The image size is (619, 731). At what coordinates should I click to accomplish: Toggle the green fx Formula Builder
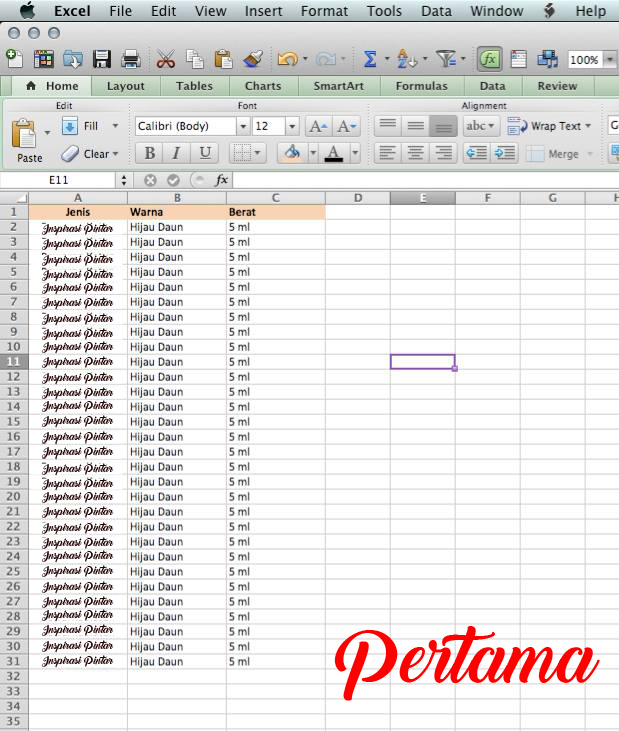[489, 59]
